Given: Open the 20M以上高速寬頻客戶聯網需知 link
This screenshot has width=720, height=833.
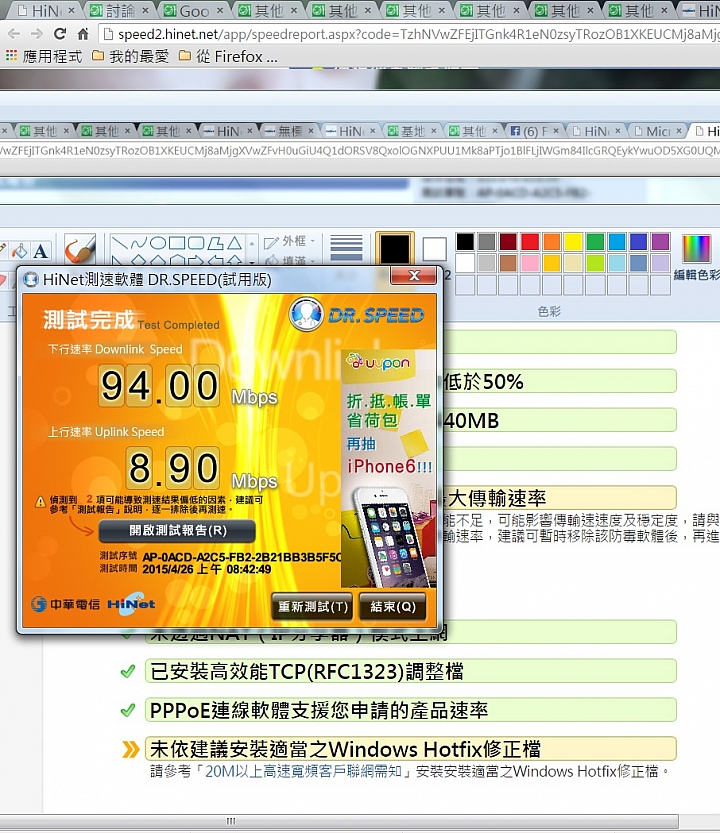Looking at the screenshot, I should click(x=303, y=771).
